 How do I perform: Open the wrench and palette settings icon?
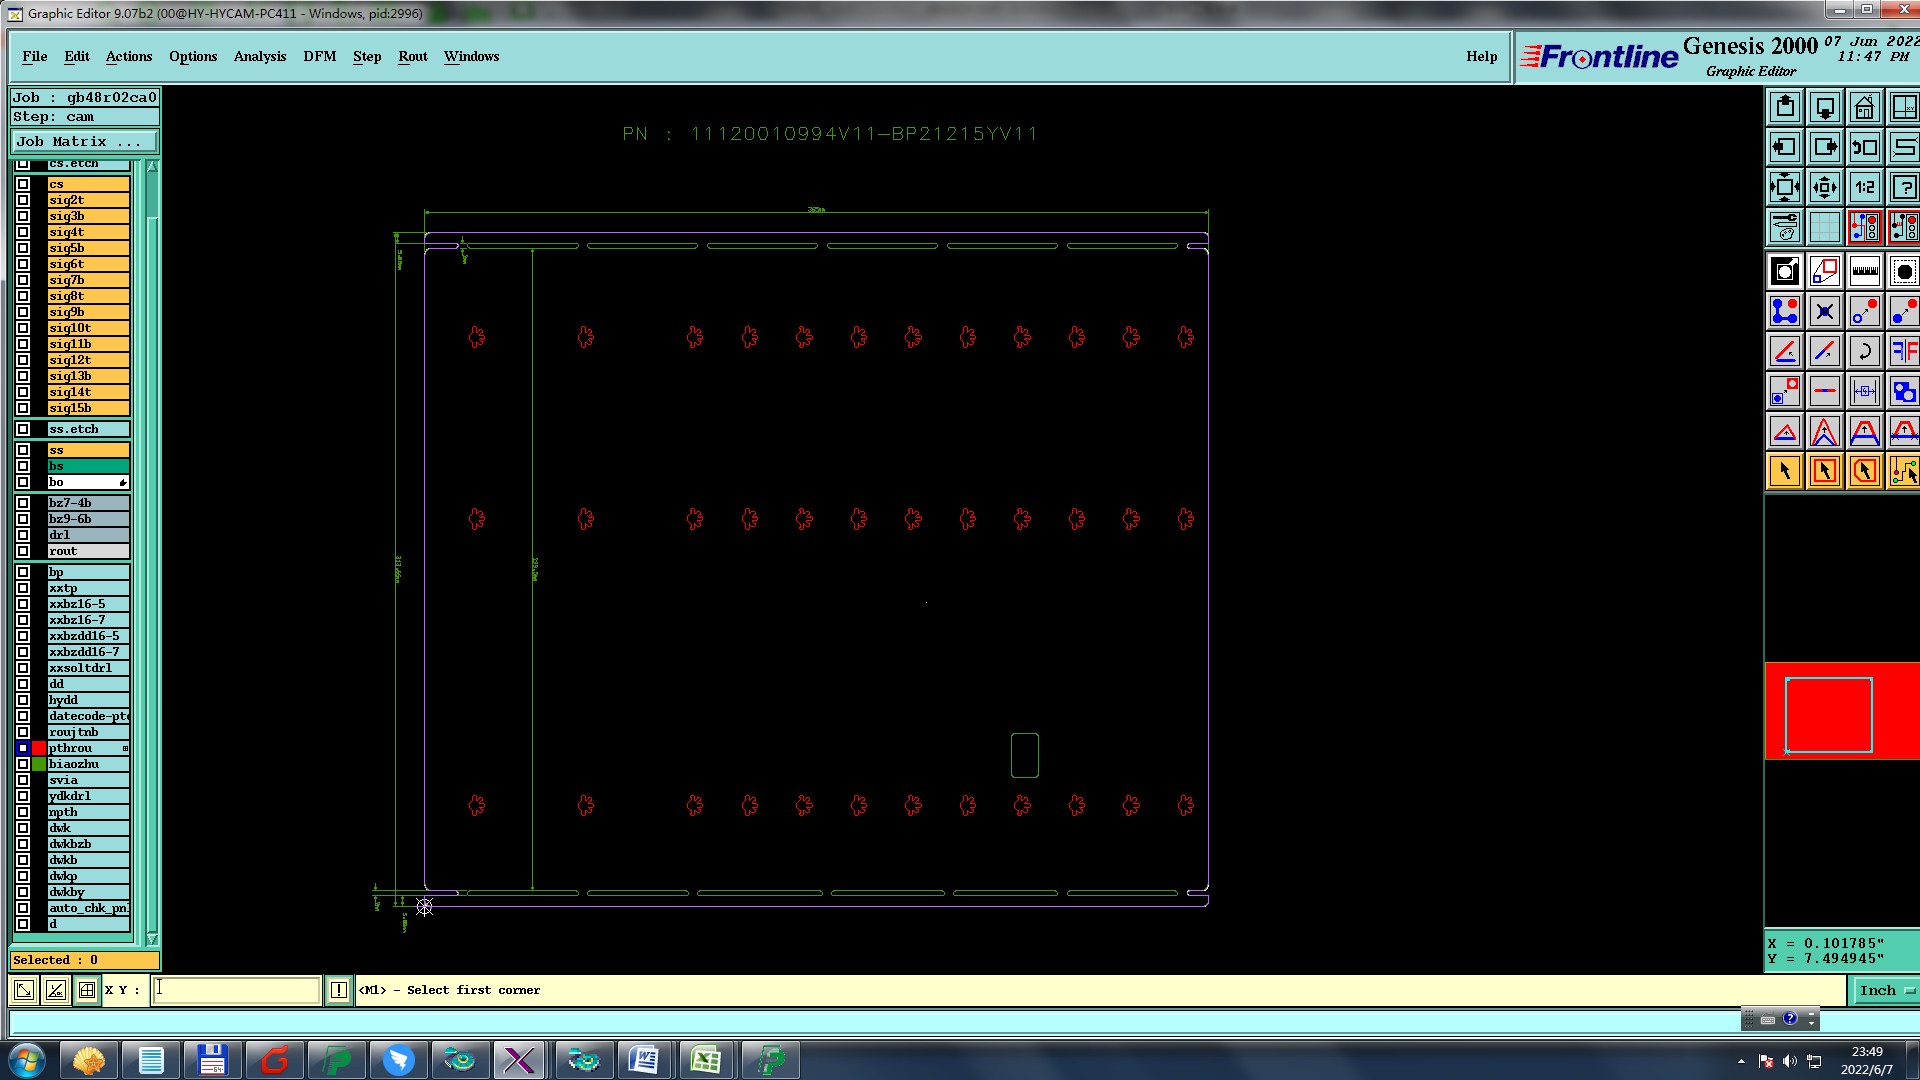[x=1785, y=227]
